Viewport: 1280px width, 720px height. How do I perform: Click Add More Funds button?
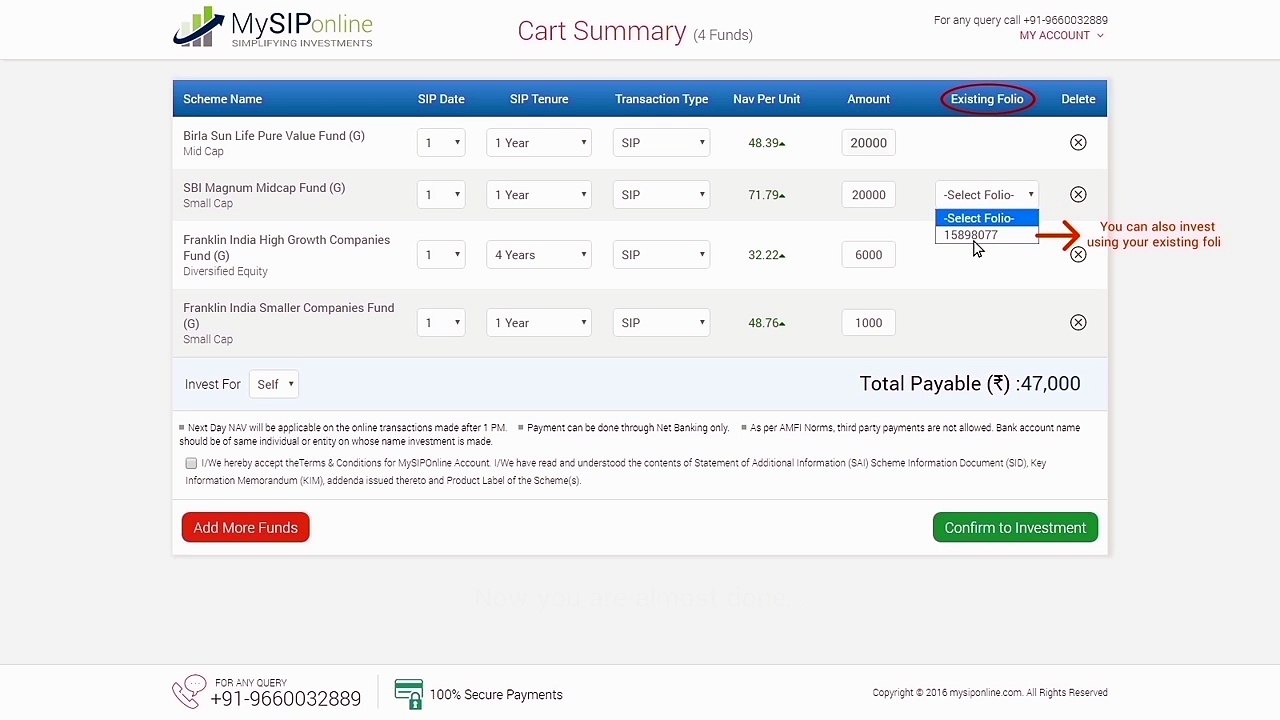coord(245,528)
